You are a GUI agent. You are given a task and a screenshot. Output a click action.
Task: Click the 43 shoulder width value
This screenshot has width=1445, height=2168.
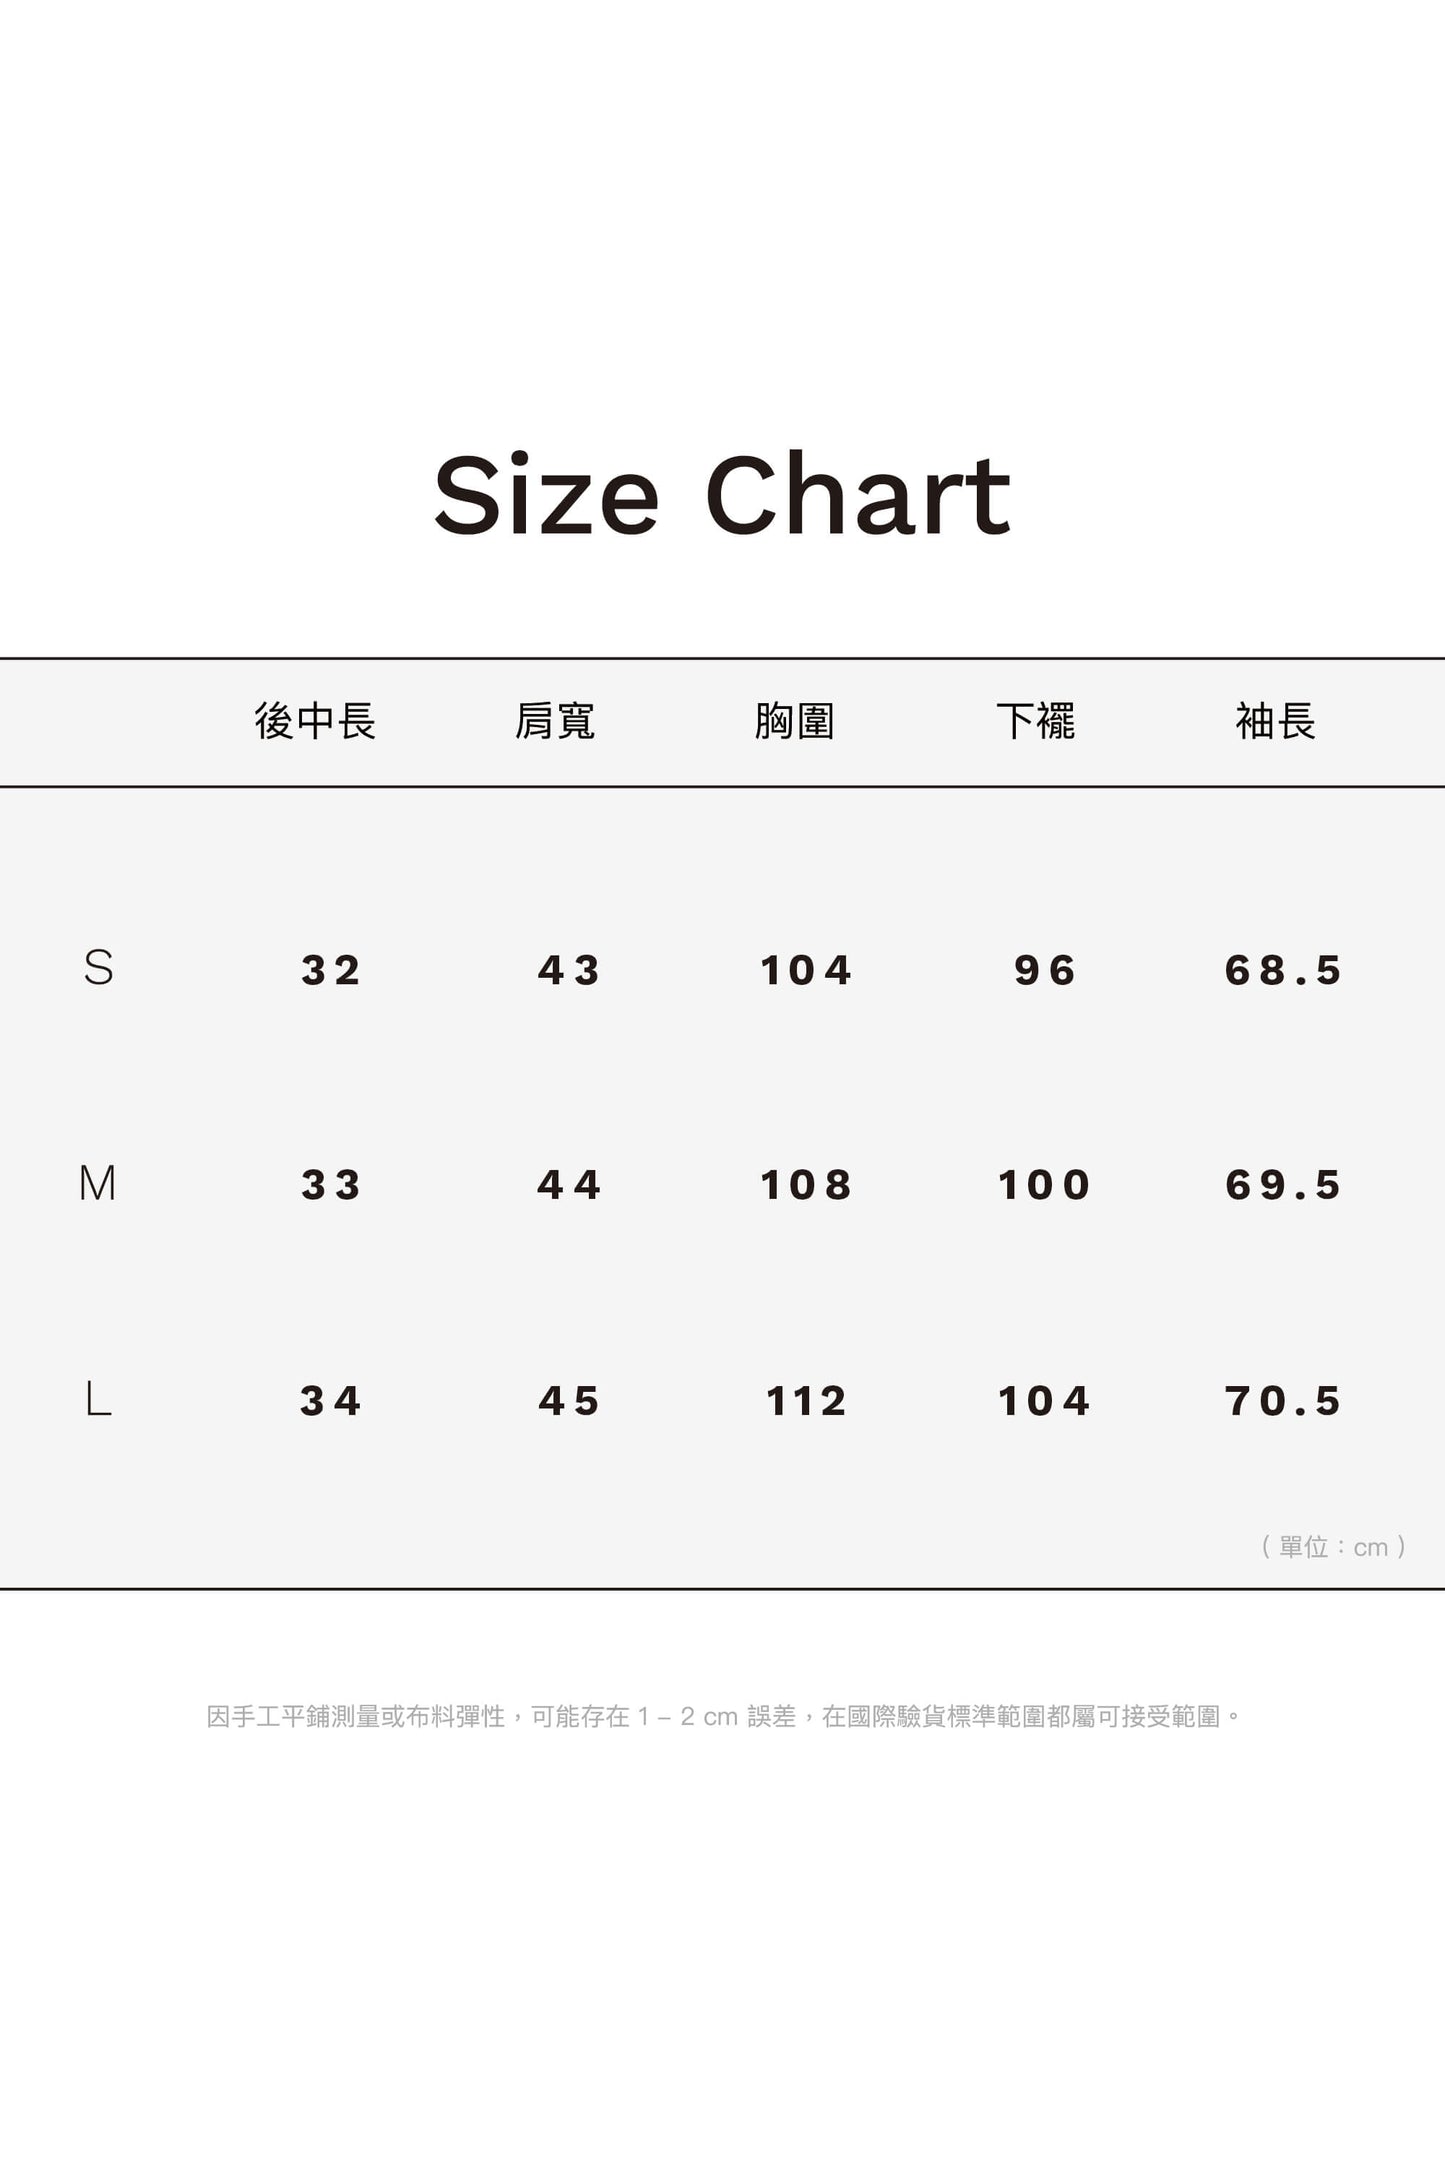569,970
